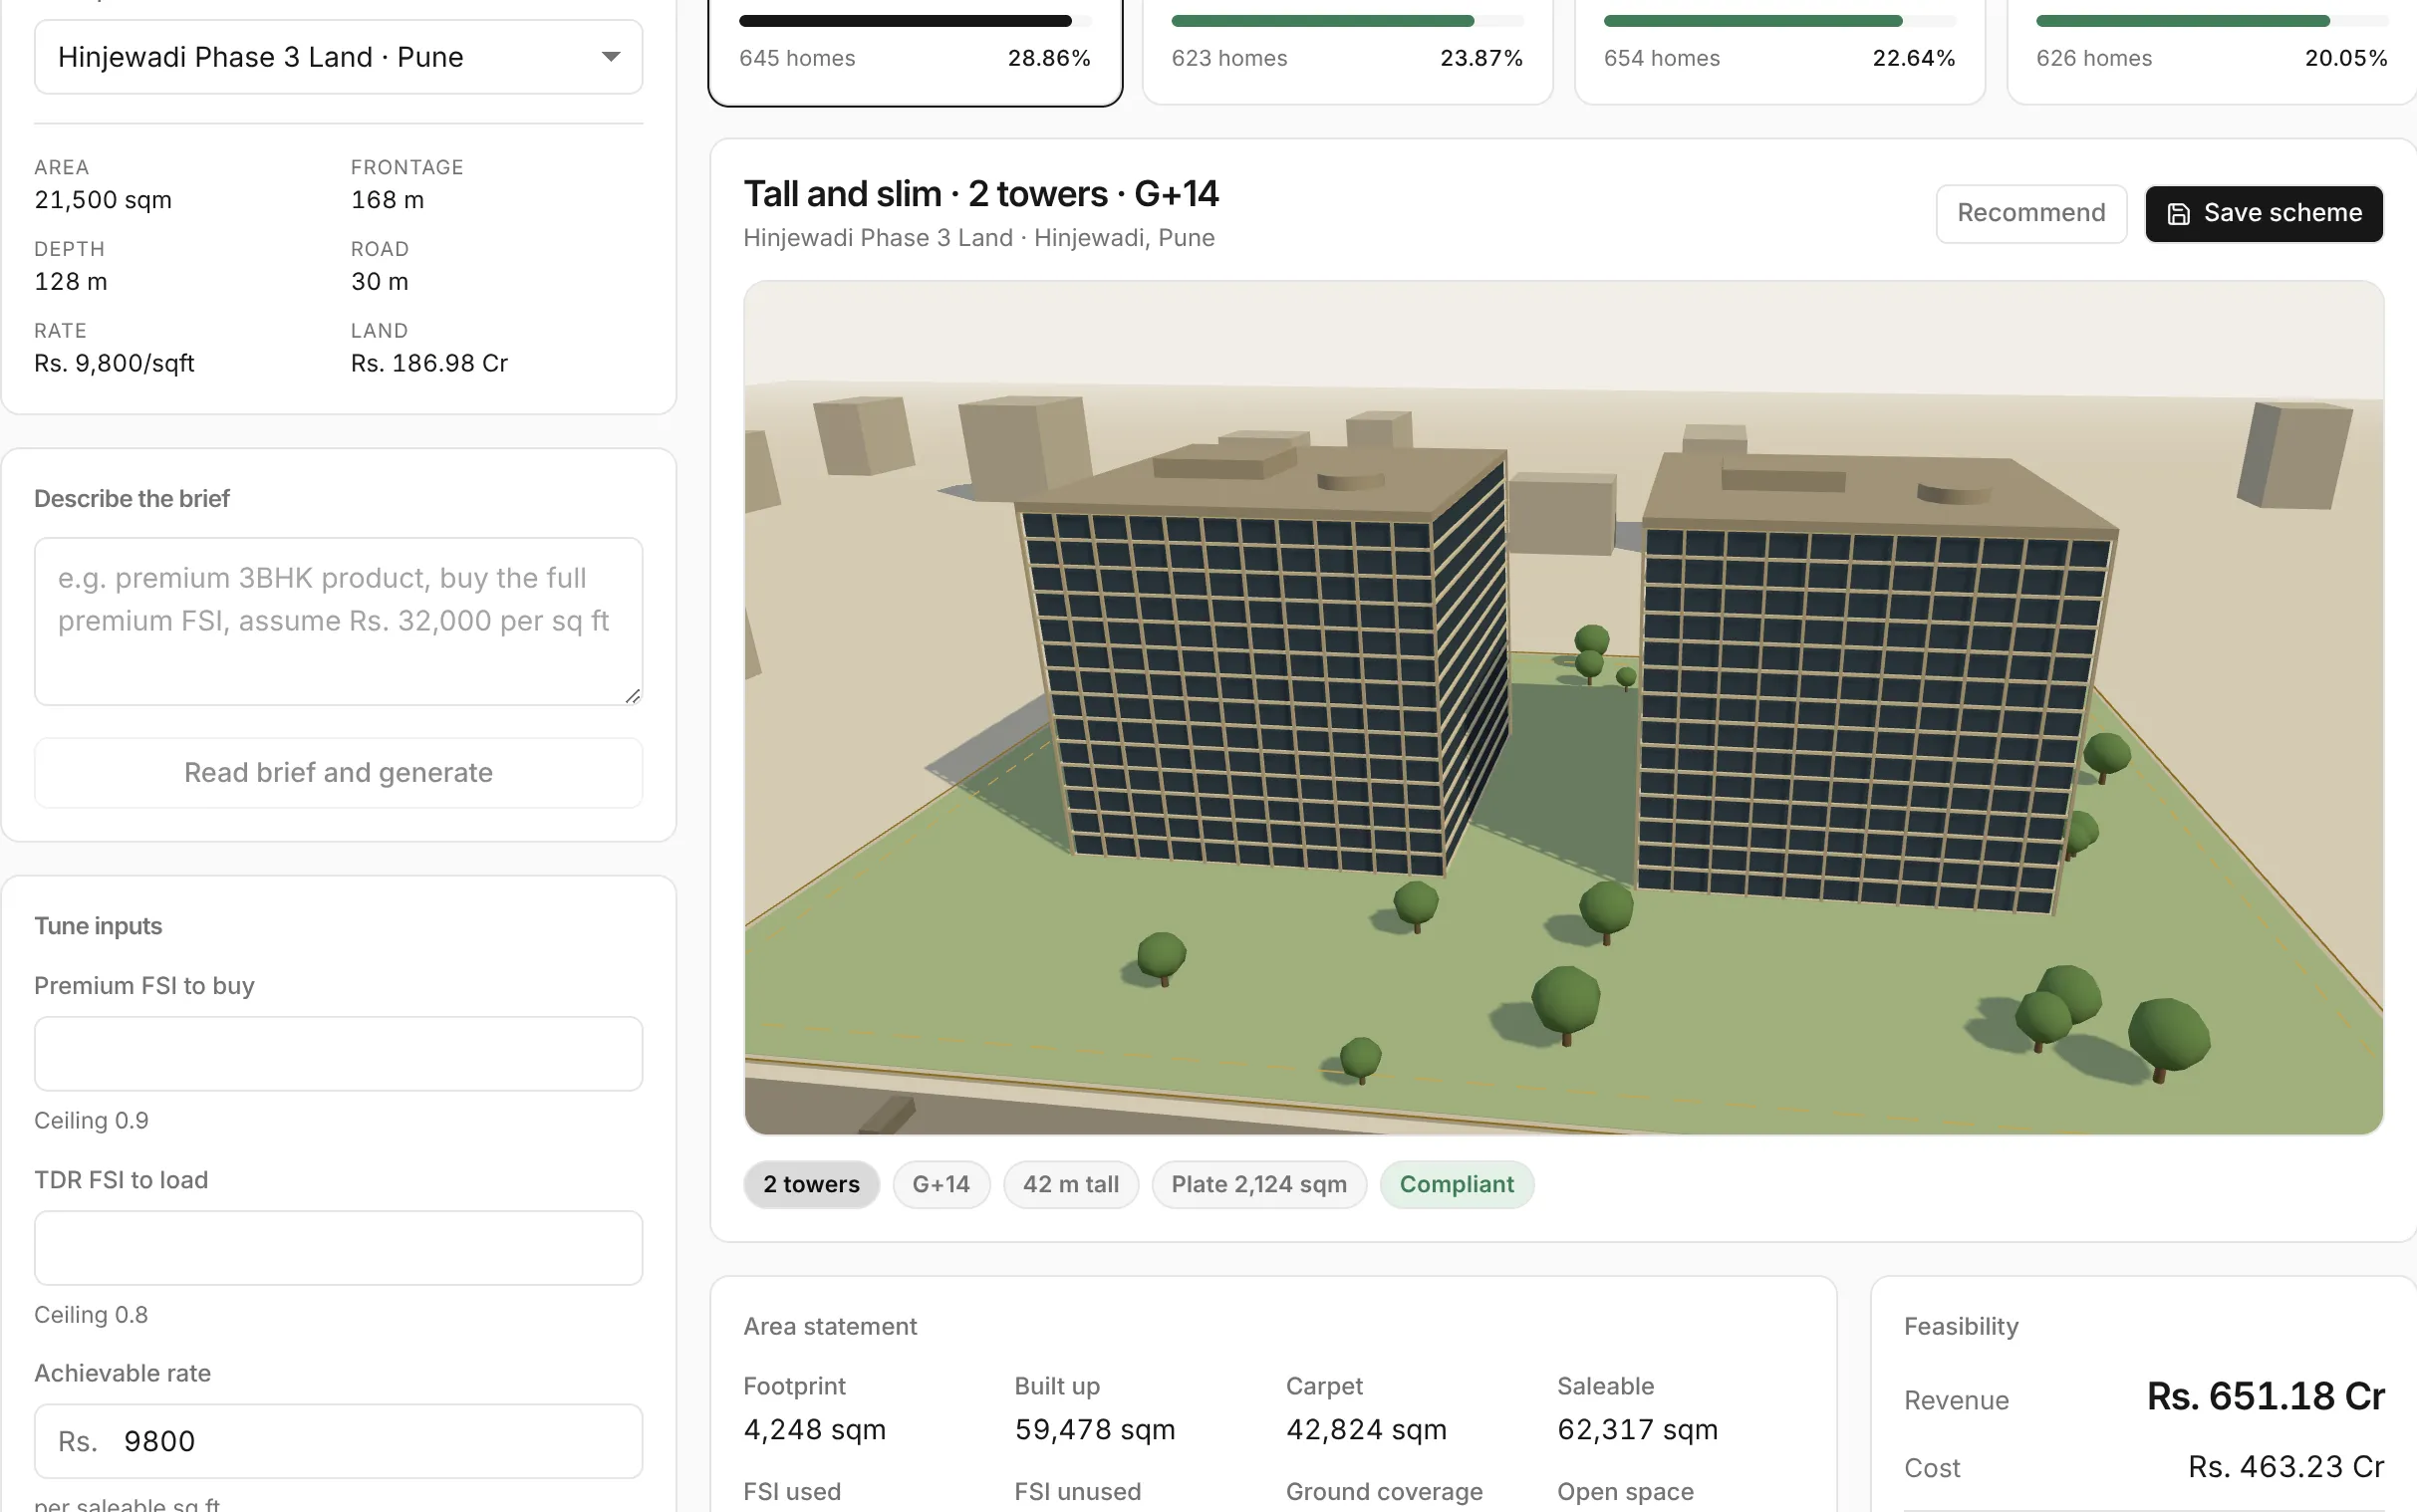Click the 'Ceiling 0.8' hint text
This screenshot has height=1512, width=2417.
tap(91, 1315)
